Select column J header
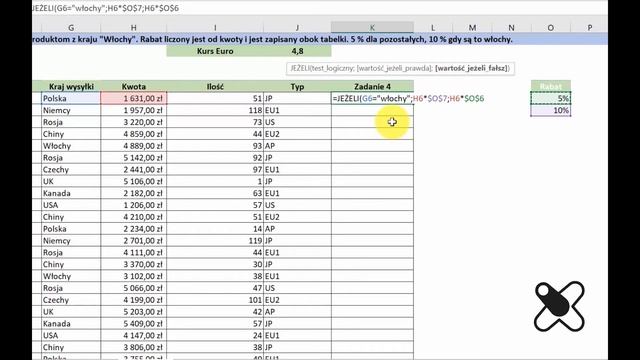 pyautogui.click(x=297, y=28)
